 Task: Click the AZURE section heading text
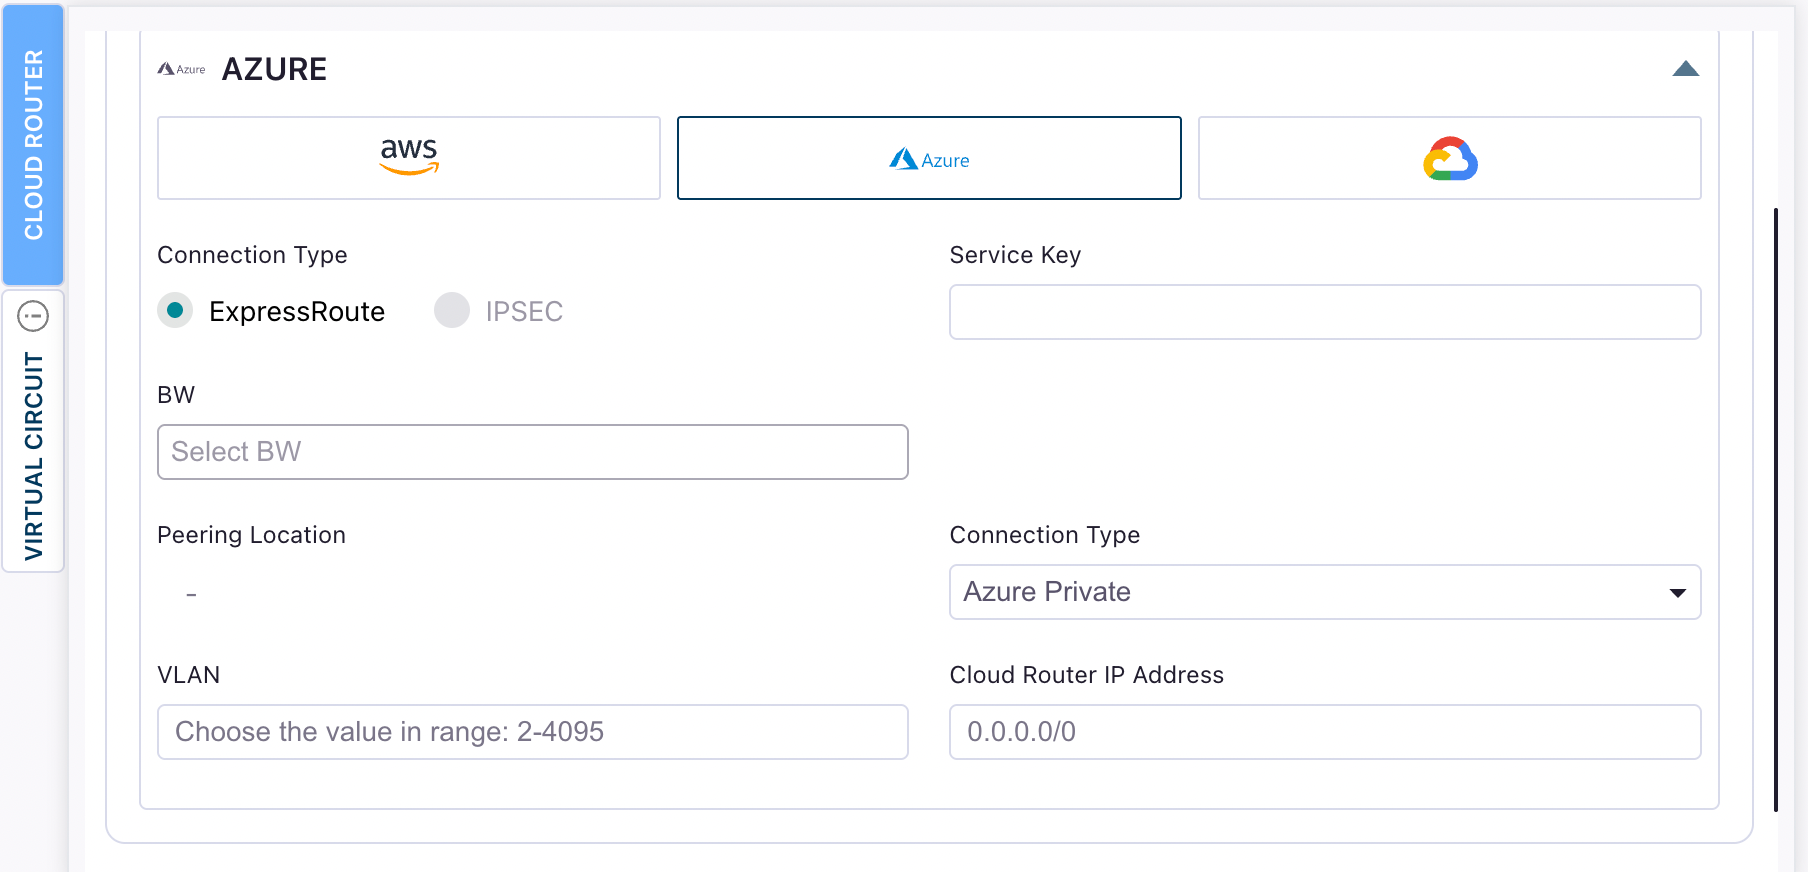[274, 69]
